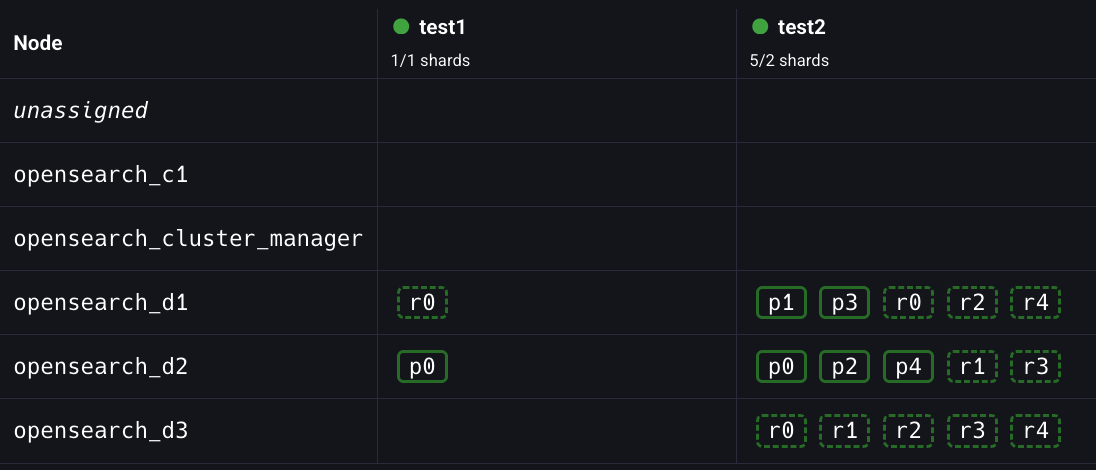The image size is (1096, 470).
Task: Click p0 primary shard of test2 on opensearch_d2
Action: tap(781, 367)
